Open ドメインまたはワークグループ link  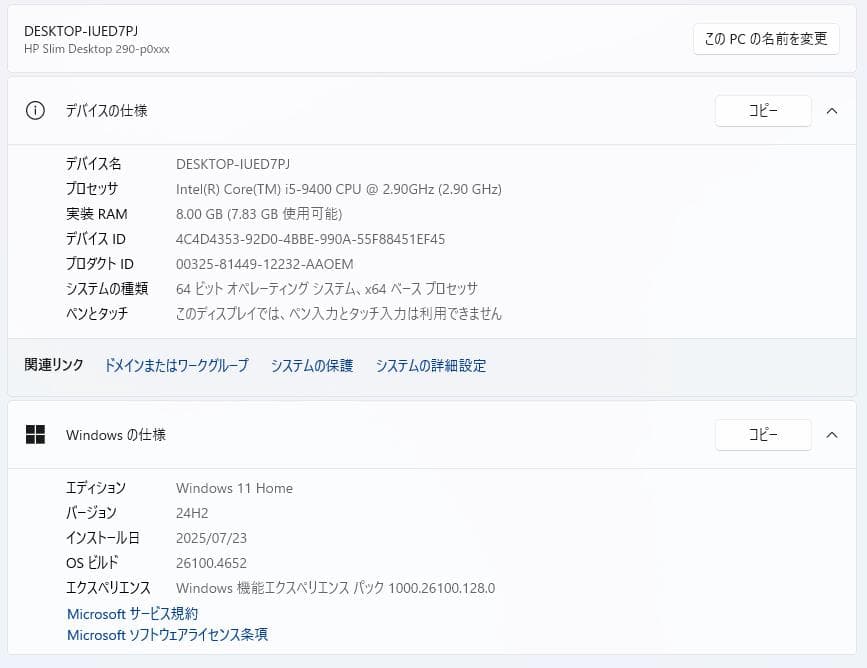pos(177,365)
